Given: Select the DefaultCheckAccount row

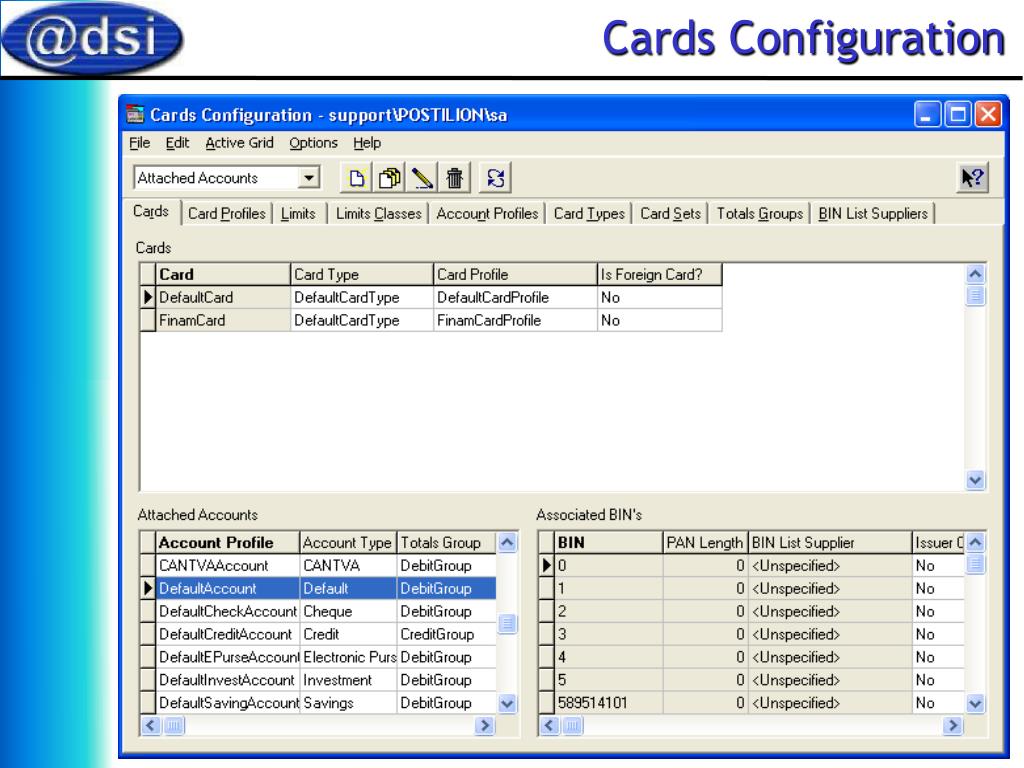Looking at the screenshot, I should click(319, 611).
